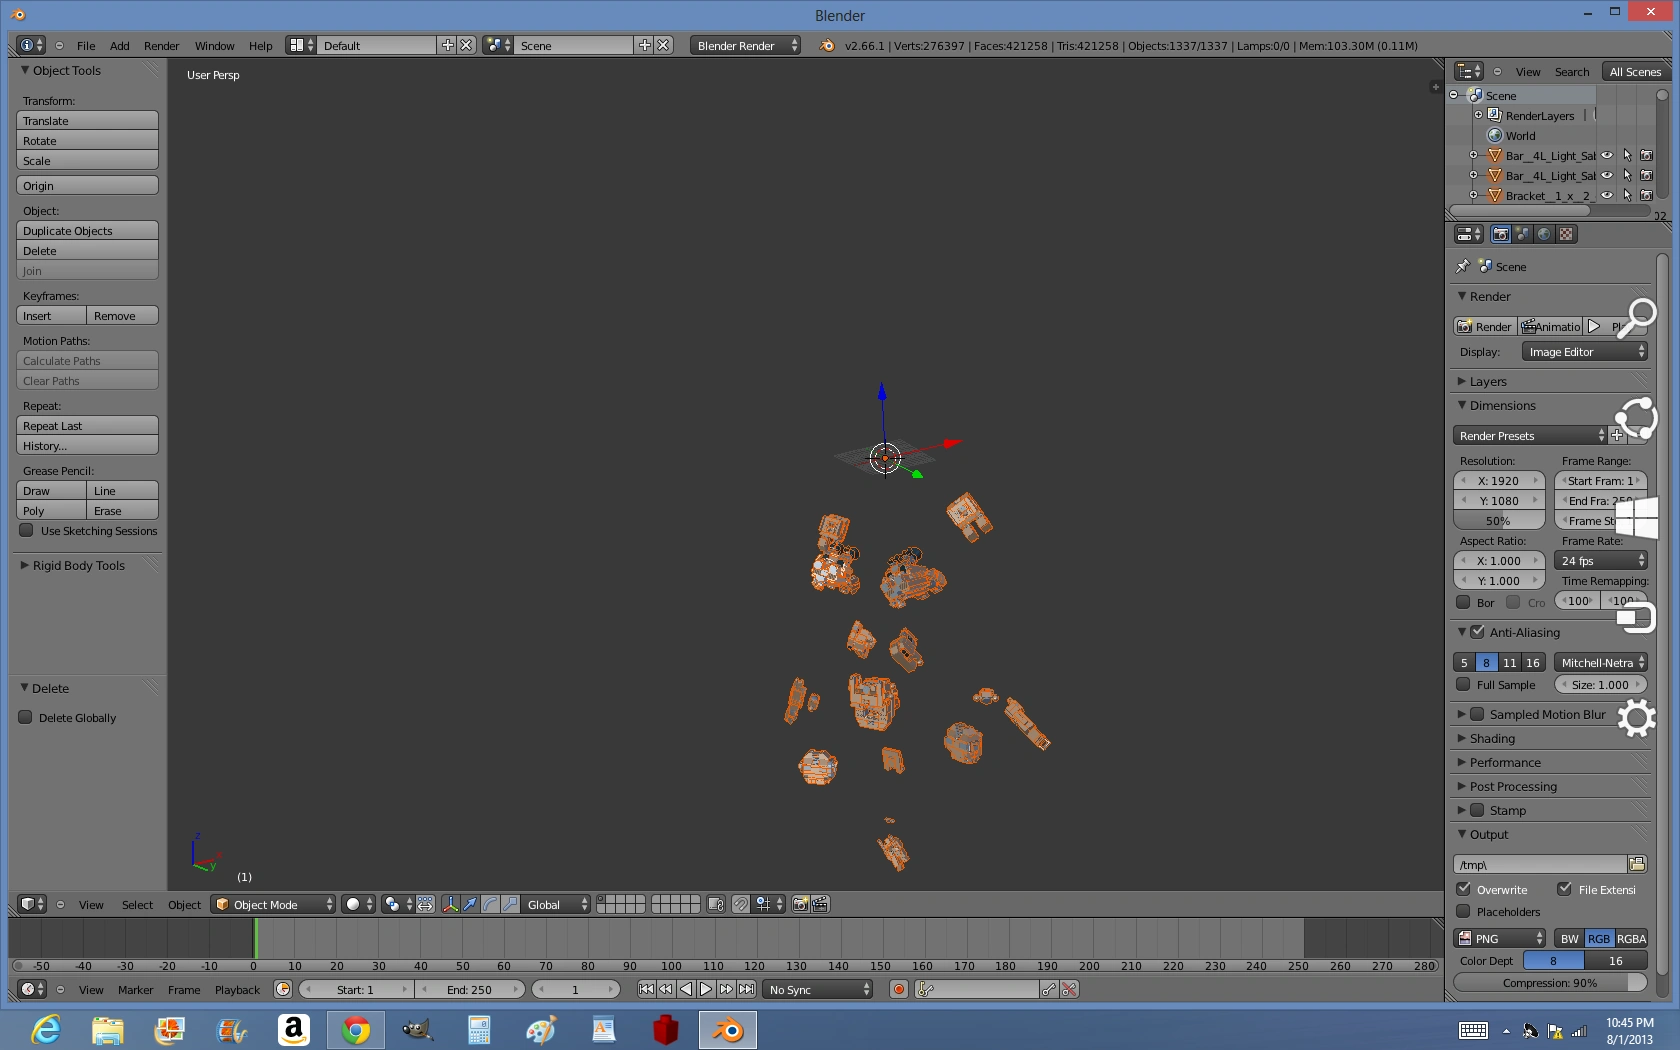
Task: Enable Full Sample checkbox
Action: [x=1463, y=684]
